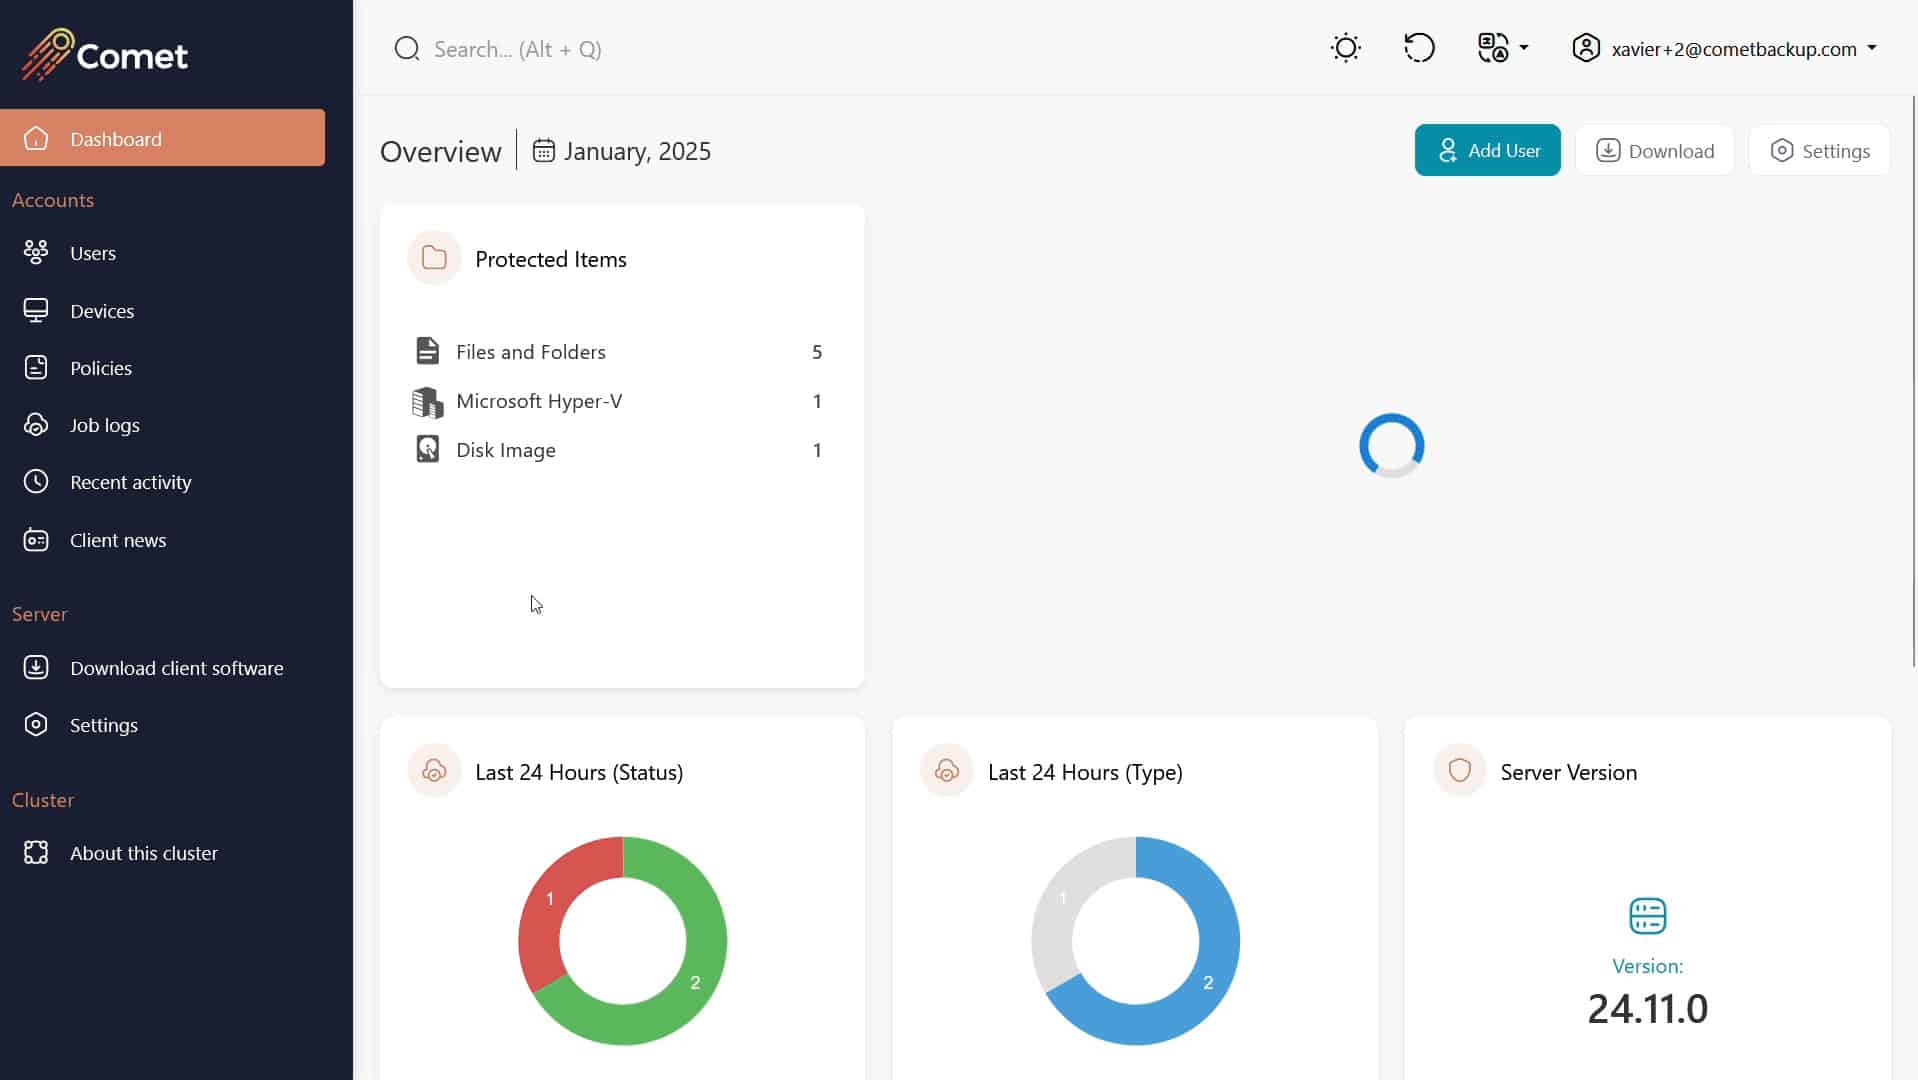The image size is (1918, 1080).
Task: Open the xavier+2@cometbackup.com account menu
Action: 1724,48
